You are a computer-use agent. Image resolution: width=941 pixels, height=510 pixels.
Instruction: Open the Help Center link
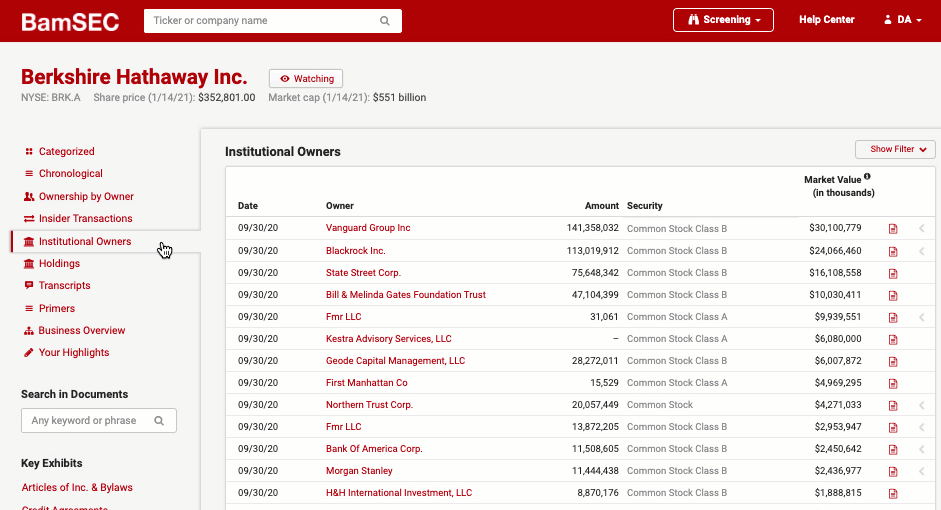826,20
